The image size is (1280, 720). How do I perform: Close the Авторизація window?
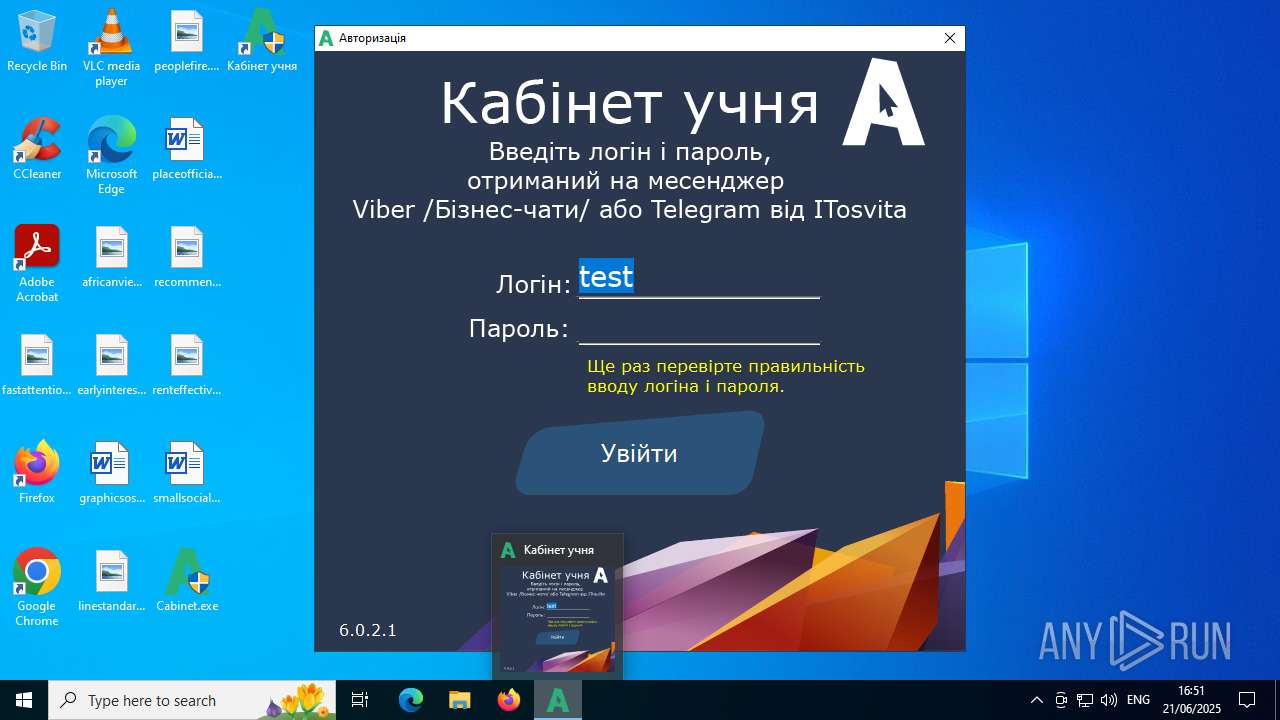tap(950, 38)
